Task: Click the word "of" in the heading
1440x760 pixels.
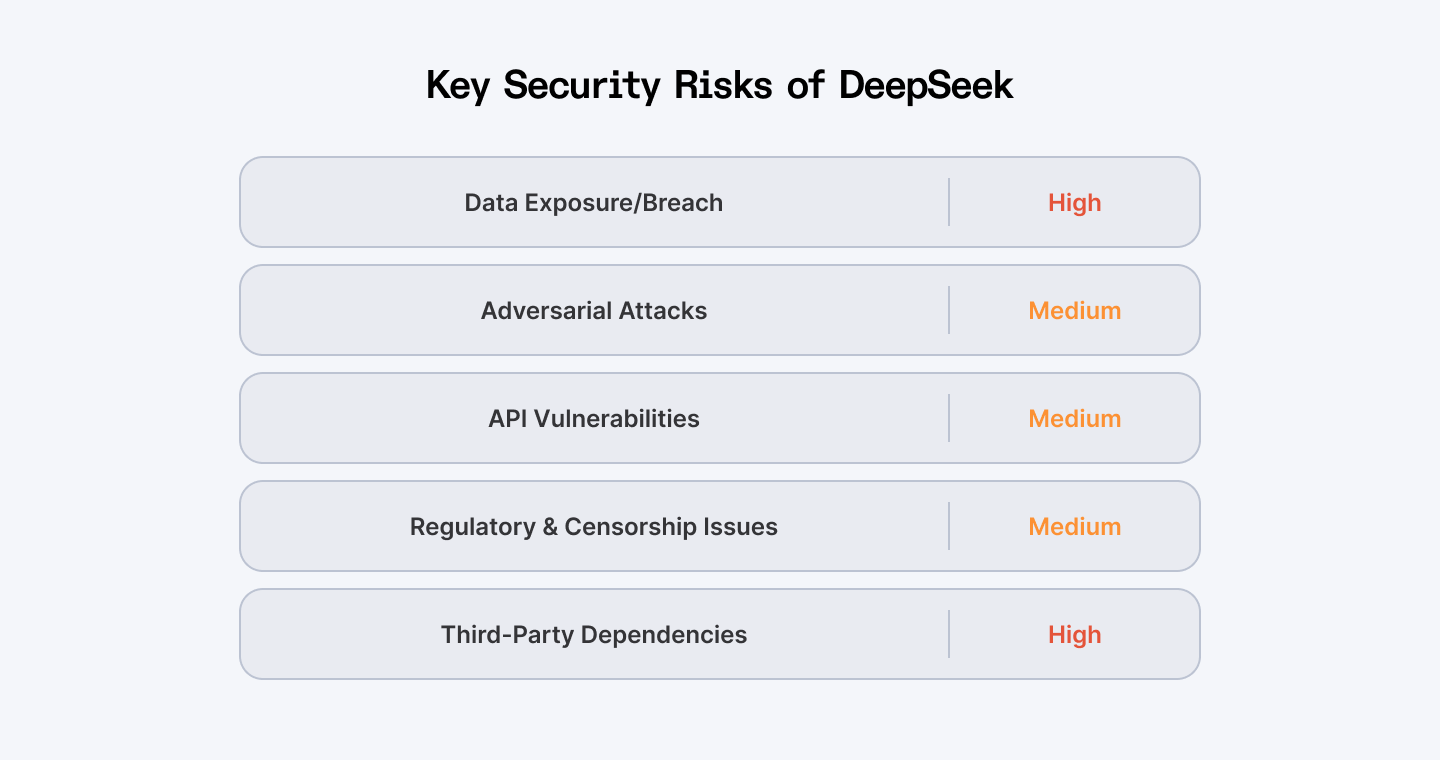Action: click(806, 86)
